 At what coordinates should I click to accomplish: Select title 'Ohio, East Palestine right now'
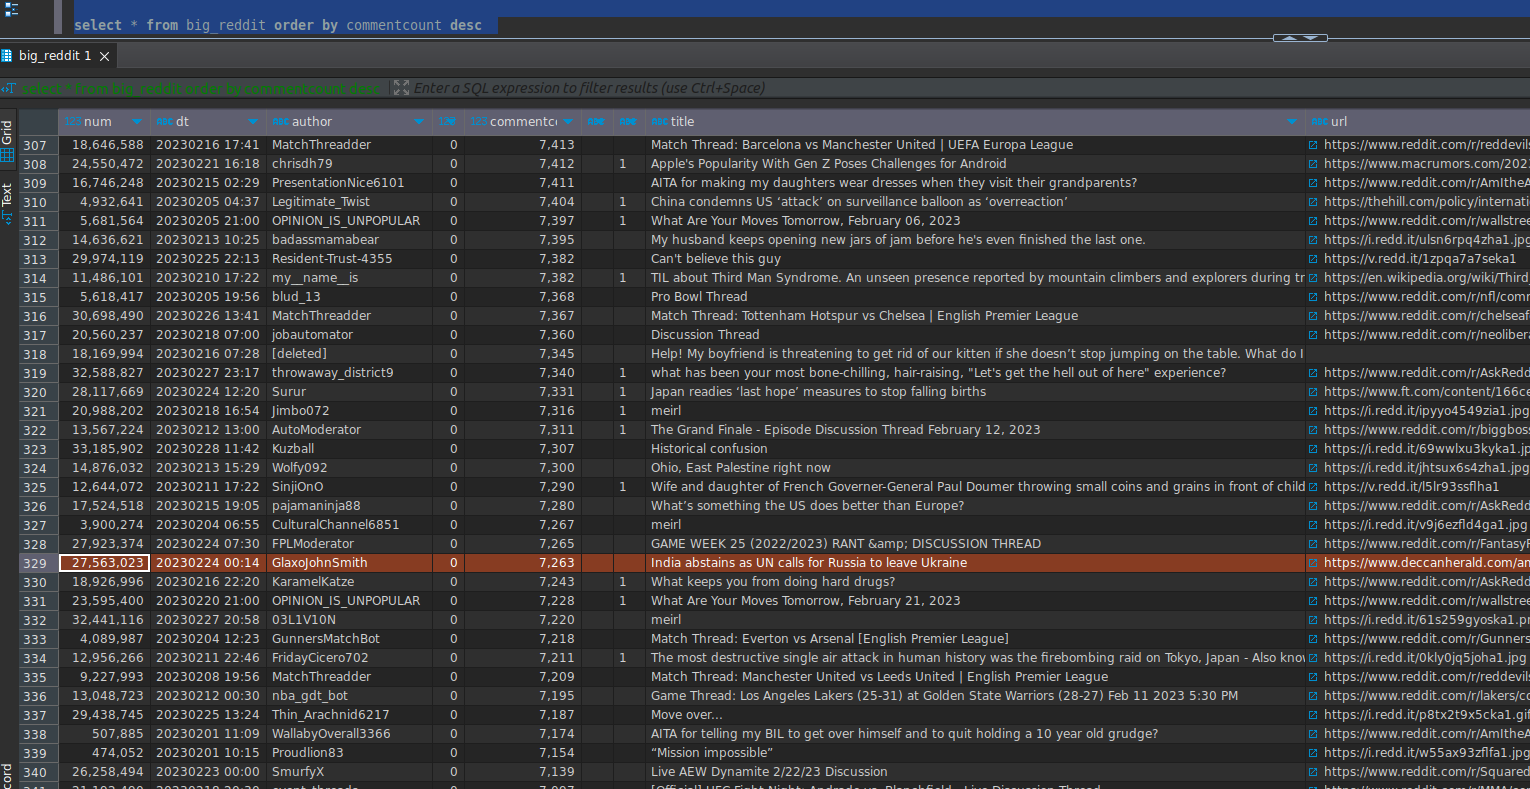click(975, 468)
